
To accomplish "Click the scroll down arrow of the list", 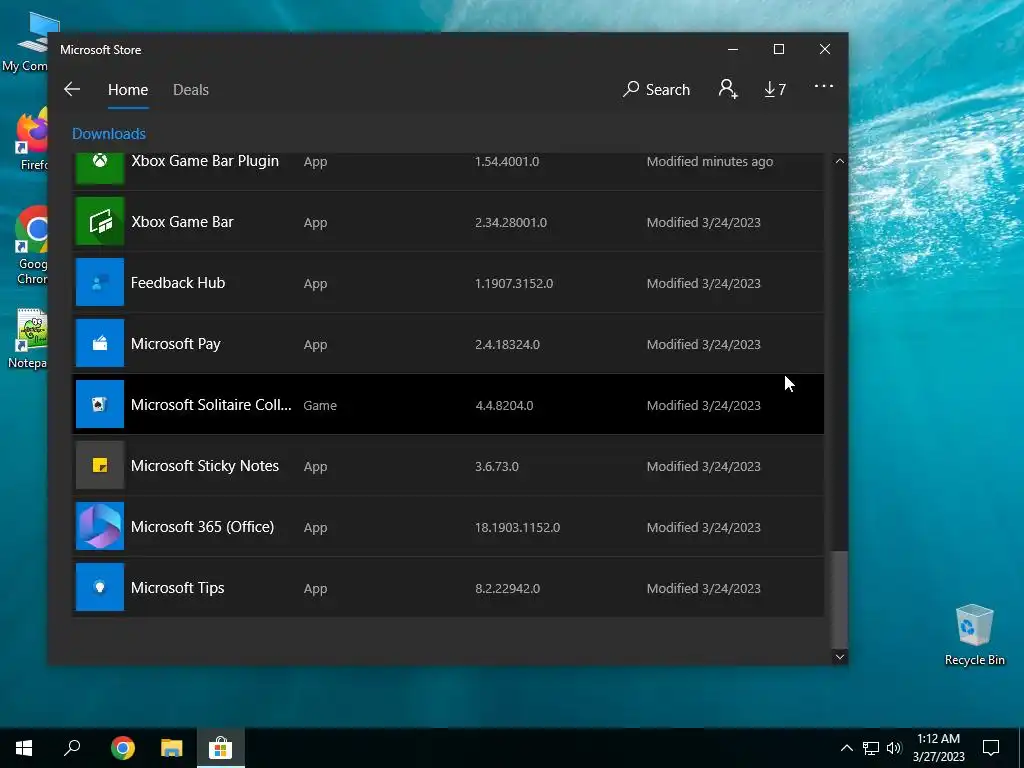I will click(x=840, y=657).
